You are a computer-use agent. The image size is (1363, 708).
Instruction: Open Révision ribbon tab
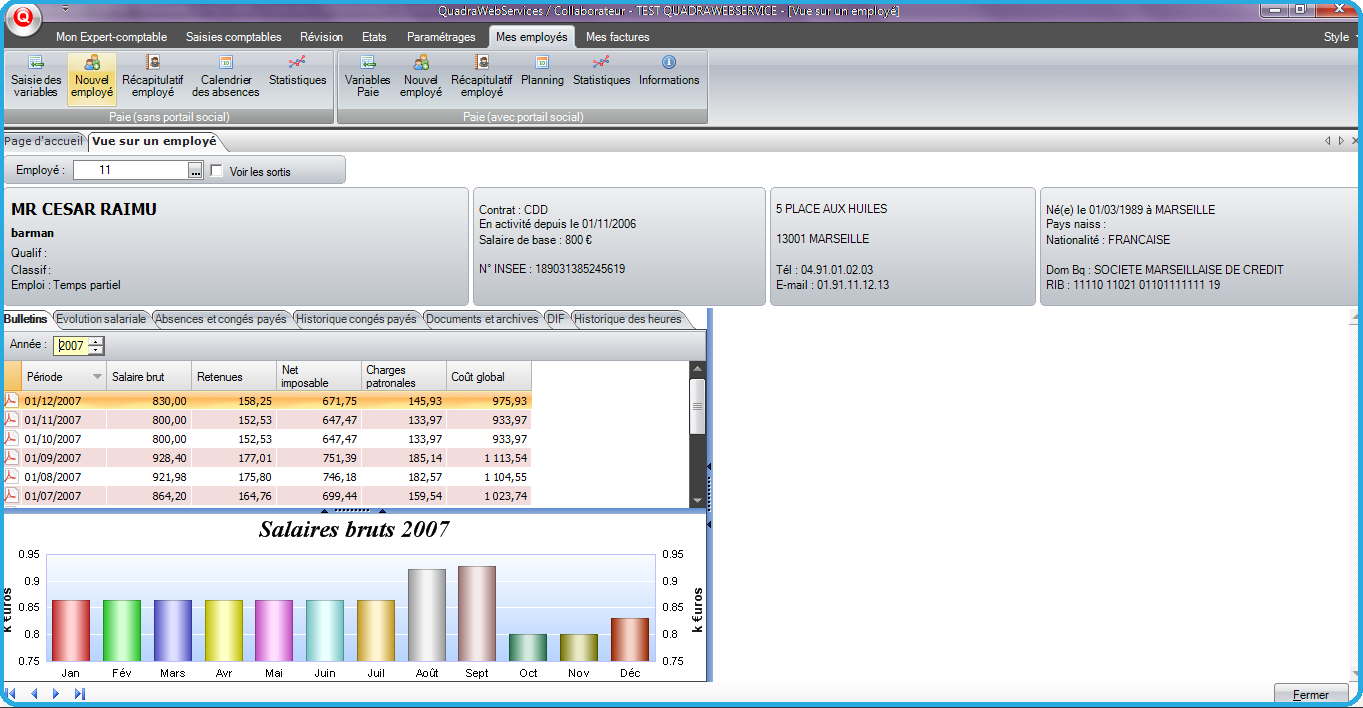[x=321, y=37]
